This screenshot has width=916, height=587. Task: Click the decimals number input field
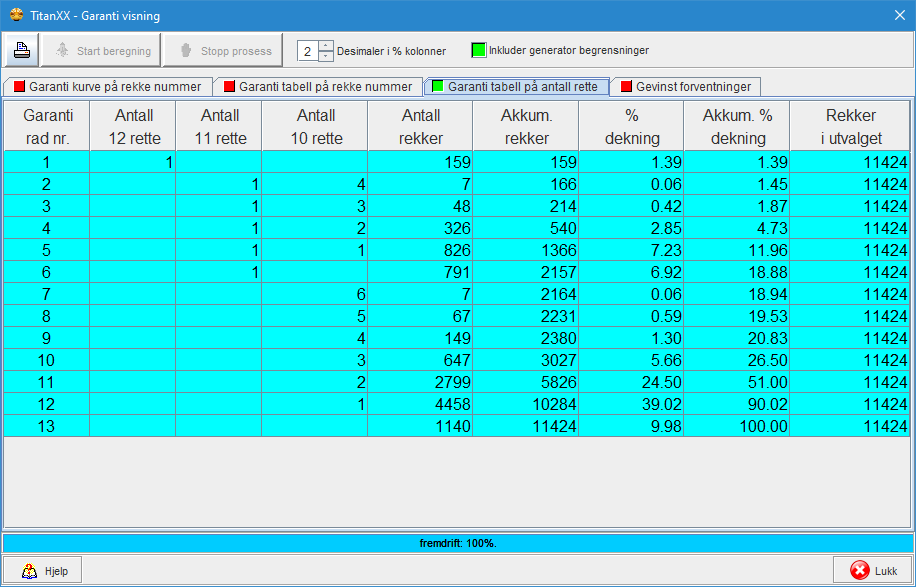307,51
